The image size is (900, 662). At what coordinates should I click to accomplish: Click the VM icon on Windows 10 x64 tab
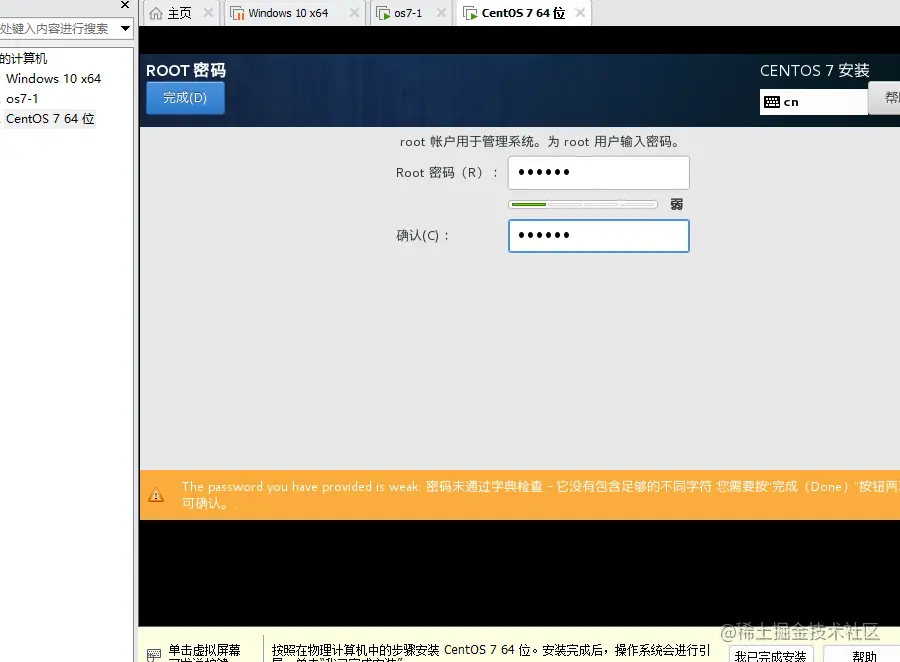(x=237, y=13)
